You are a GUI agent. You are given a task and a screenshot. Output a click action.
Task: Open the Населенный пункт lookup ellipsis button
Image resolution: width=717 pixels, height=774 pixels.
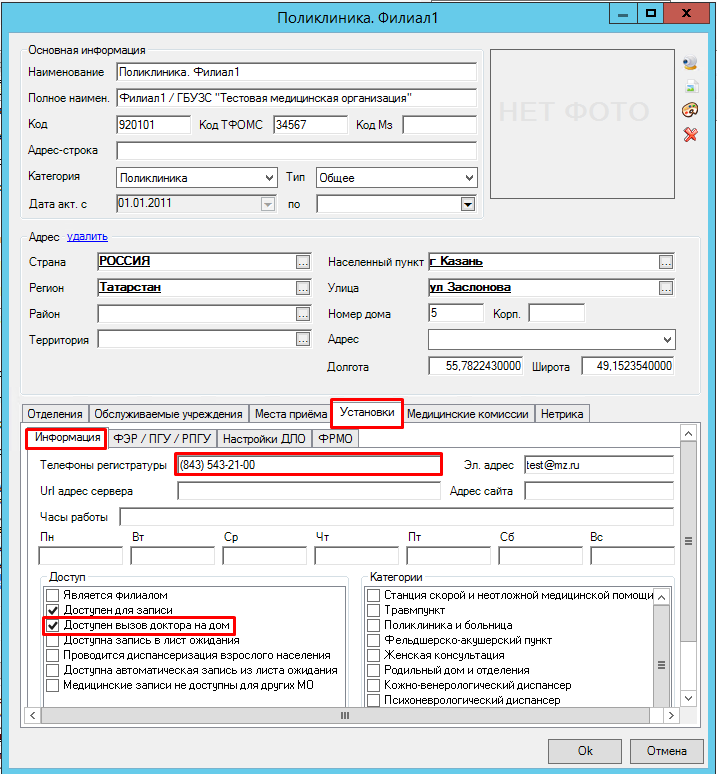[x=666, y=262]
